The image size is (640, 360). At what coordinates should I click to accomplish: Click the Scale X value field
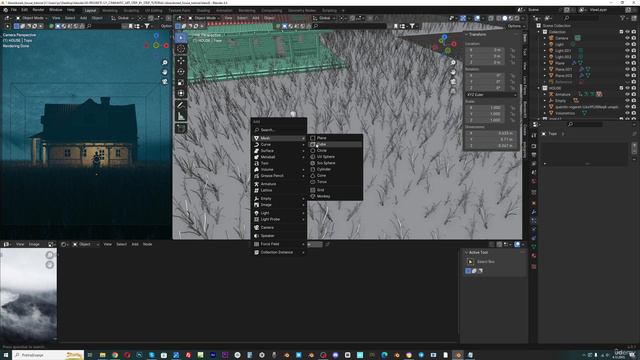(x=484, y=108)
